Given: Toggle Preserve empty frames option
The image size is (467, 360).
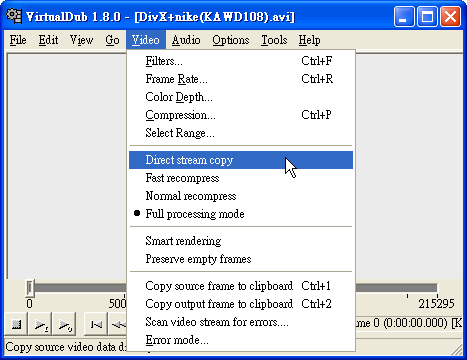Looking at the screenshot, I should click(x=241, y=259).
